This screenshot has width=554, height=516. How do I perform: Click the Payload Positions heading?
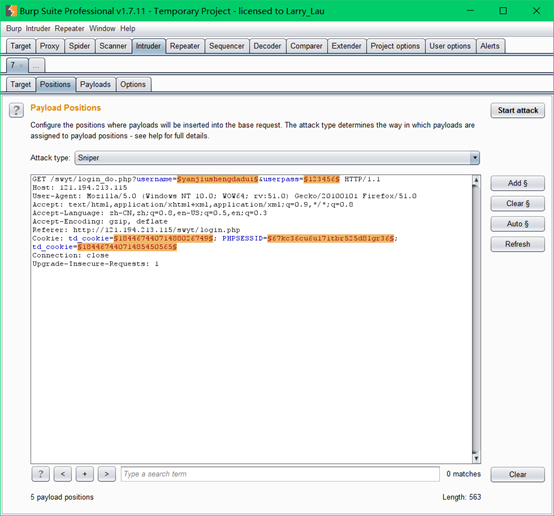click(x=66, y=108)
